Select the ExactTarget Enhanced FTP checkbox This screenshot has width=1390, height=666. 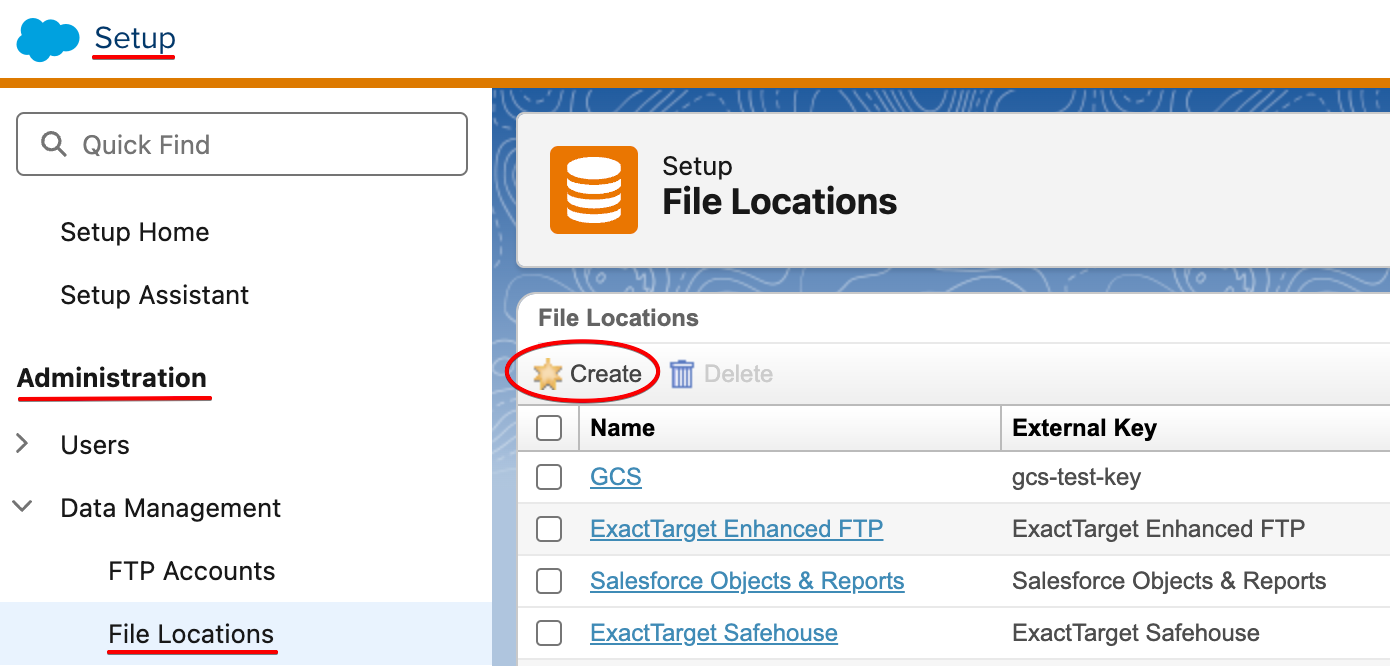point(549,529)
